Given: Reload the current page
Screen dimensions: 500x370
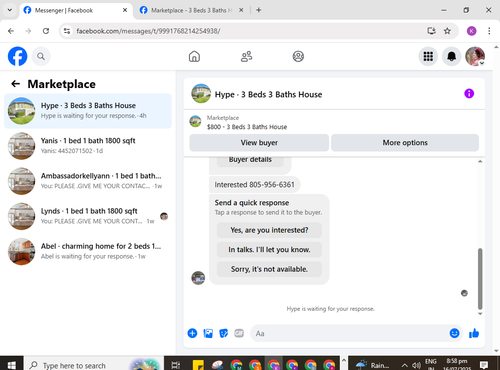Looking at the screenshot, I should point(46,31).
